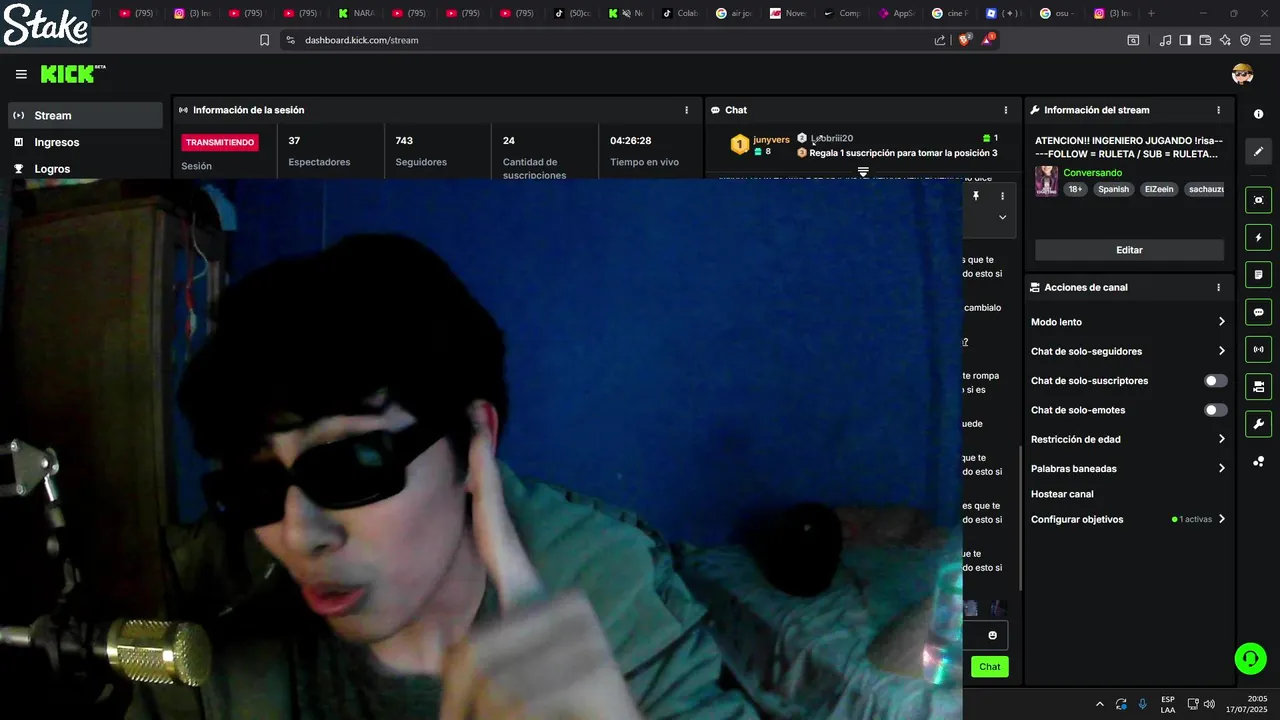Open the Brave VPN shield icon

1245,40
